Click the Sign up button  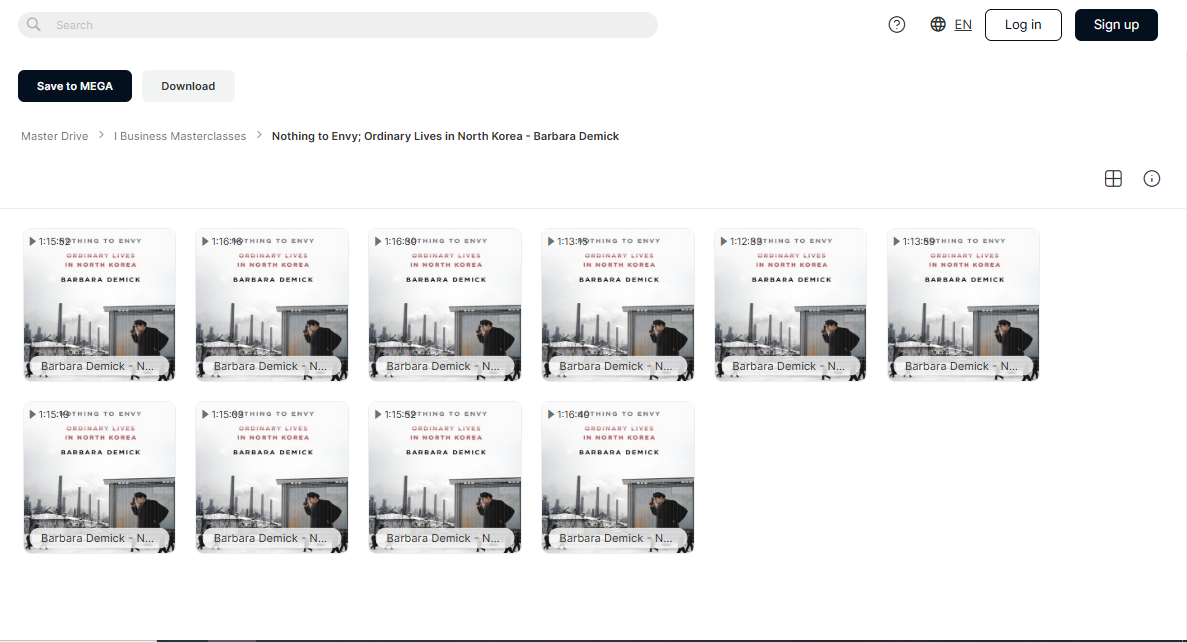1116,25
